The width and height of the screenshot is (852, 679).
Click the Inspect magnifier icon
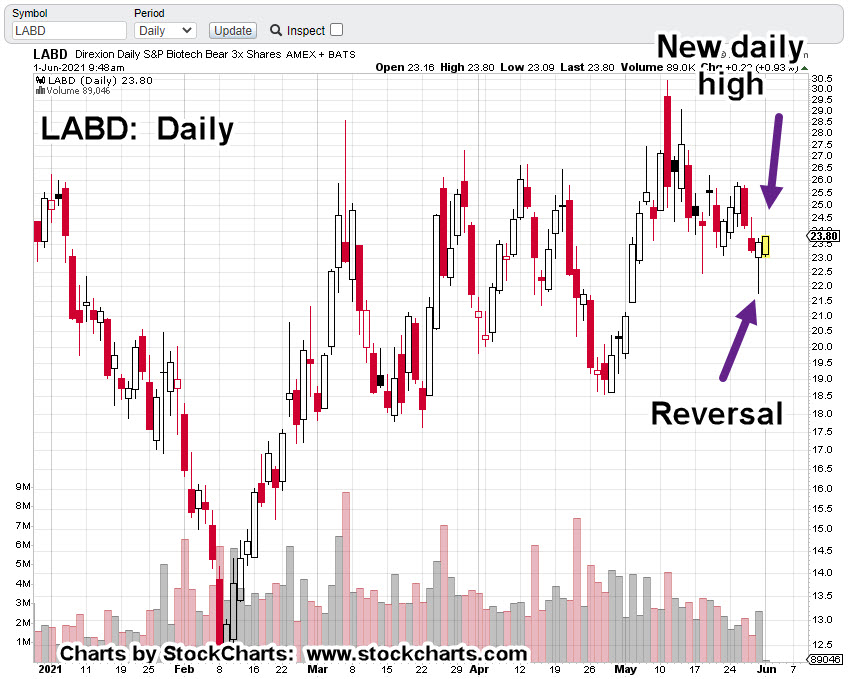click(x=276, y=30)
